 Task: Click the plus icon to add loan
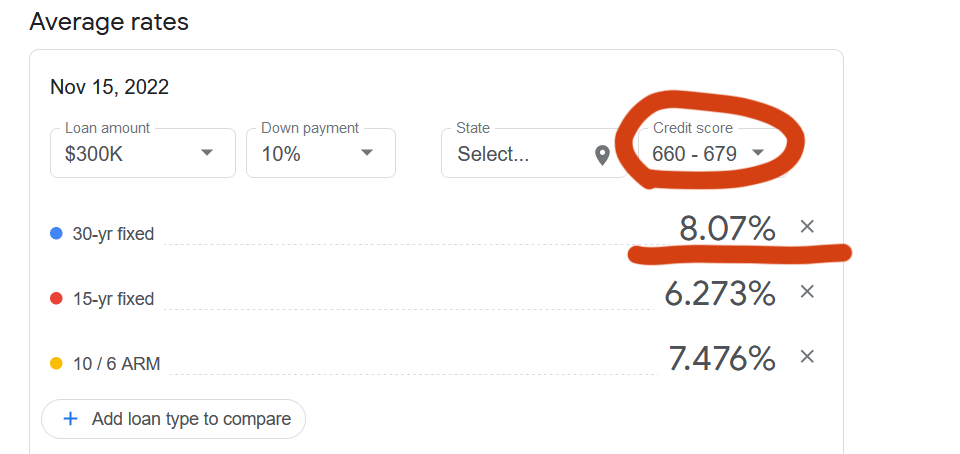coord(71,419)
